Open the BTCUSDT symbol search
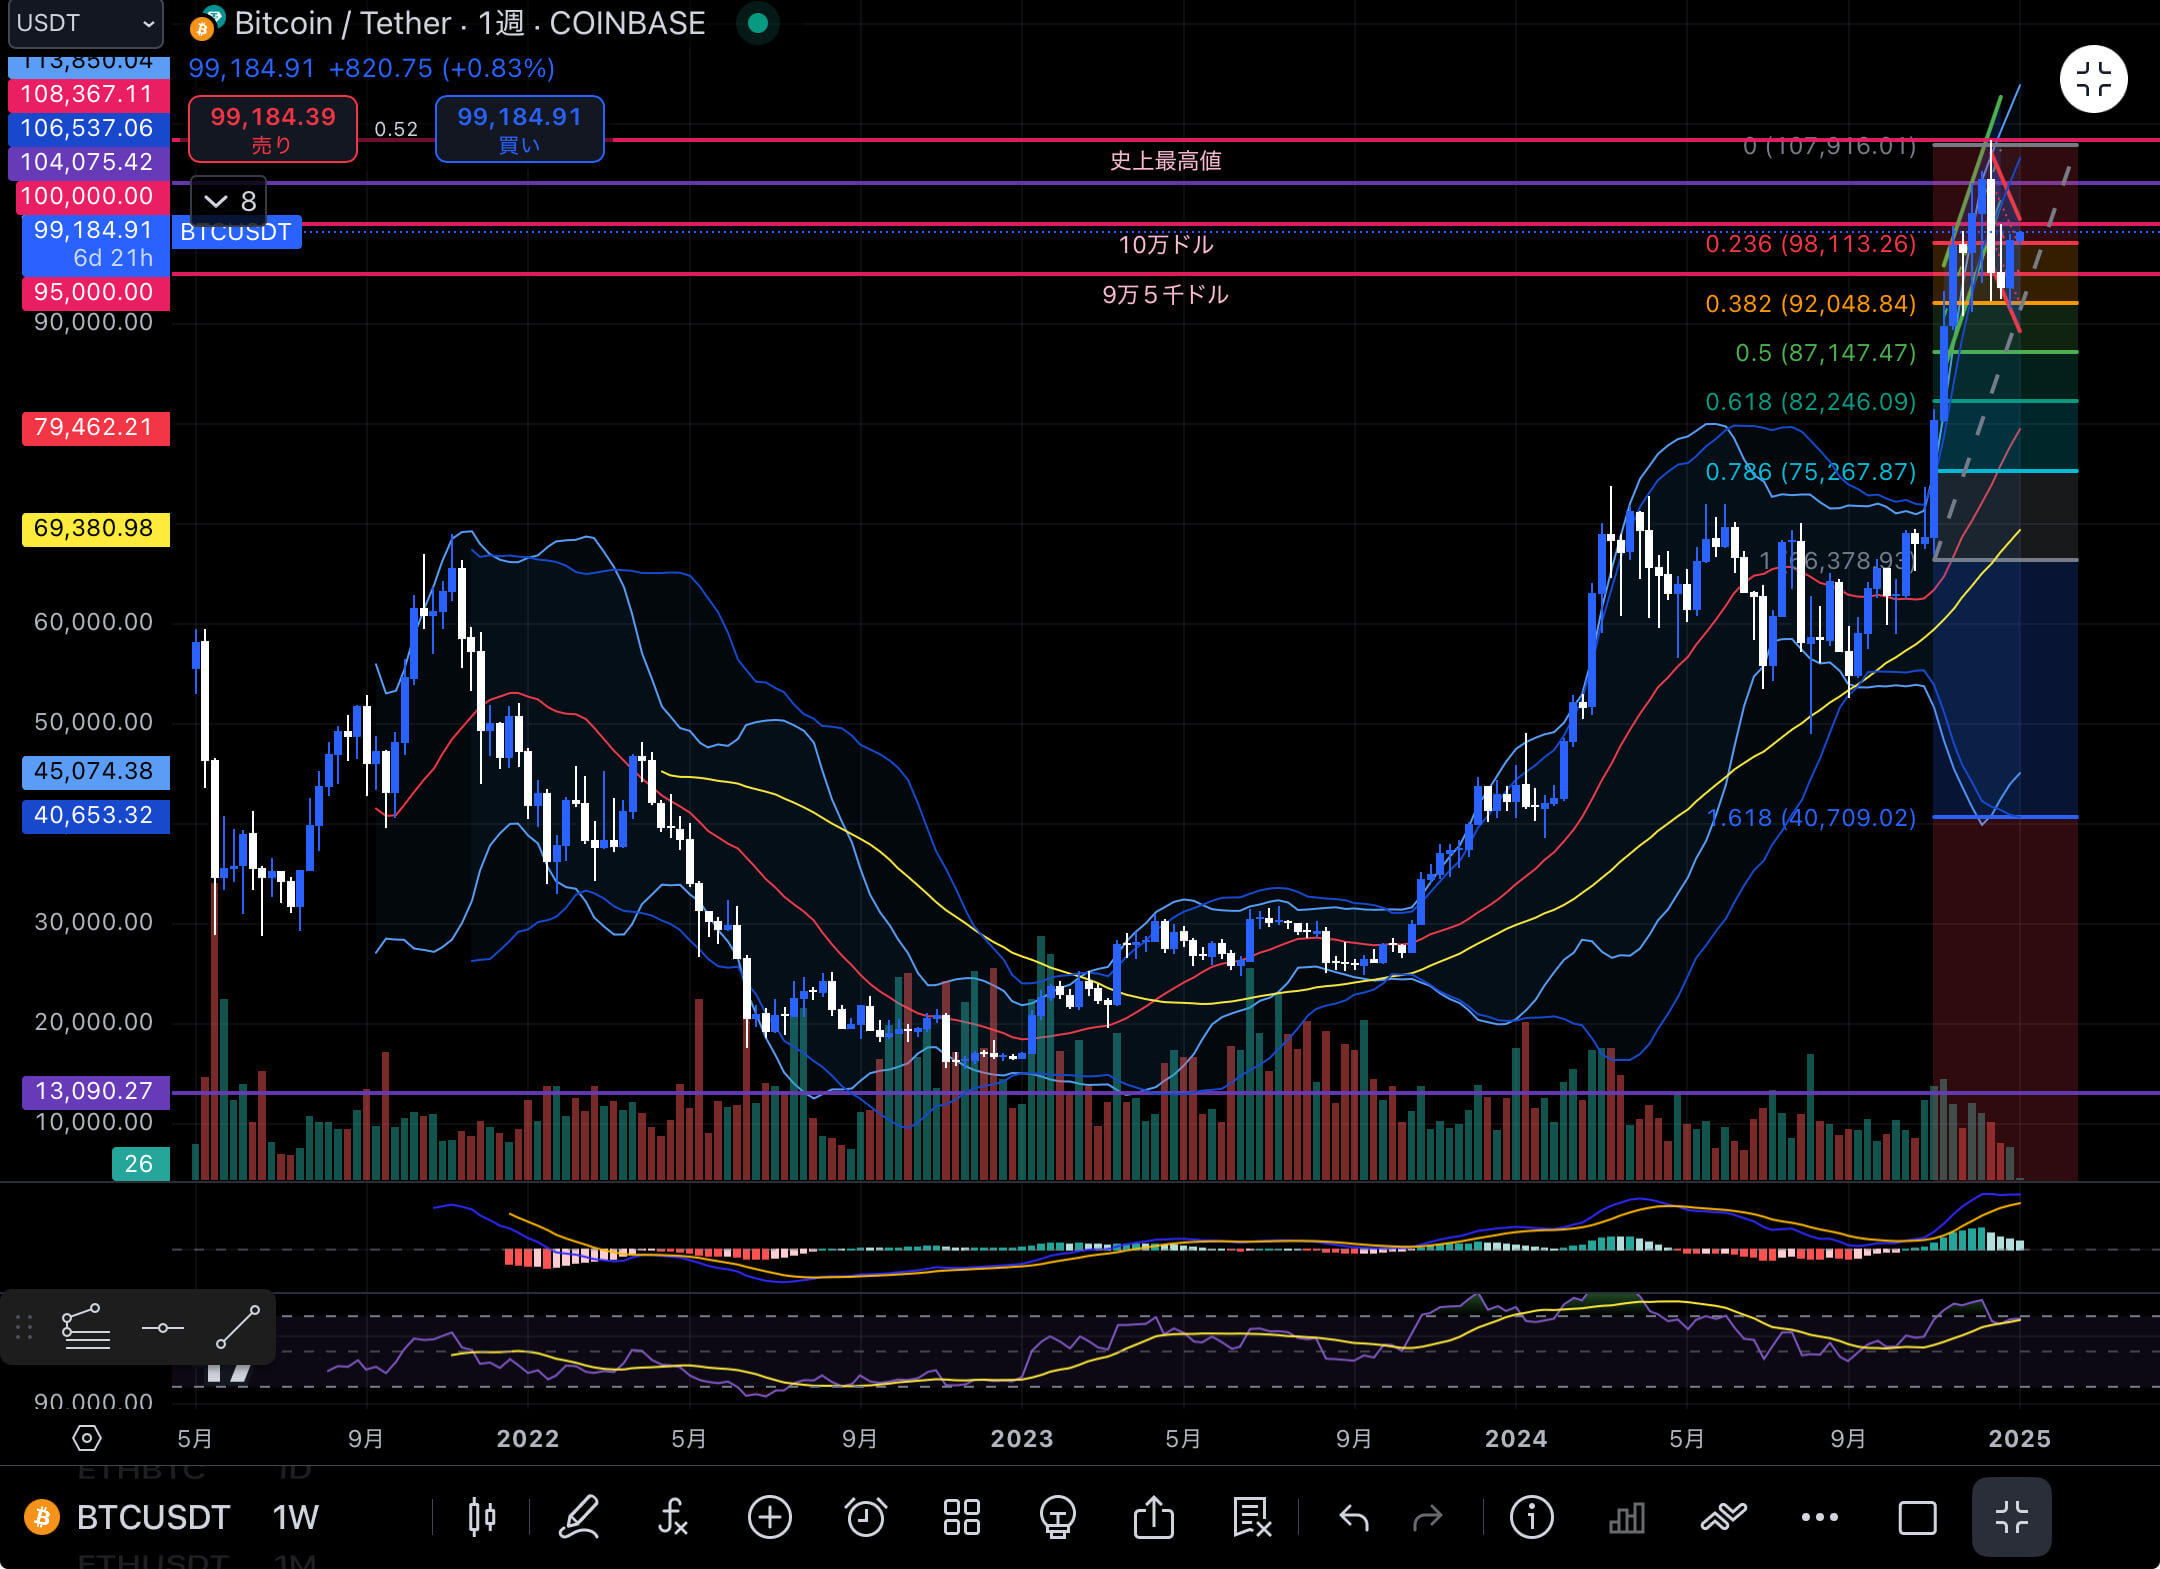The image size is (2160, 1569). click(x=153, y=1517)
